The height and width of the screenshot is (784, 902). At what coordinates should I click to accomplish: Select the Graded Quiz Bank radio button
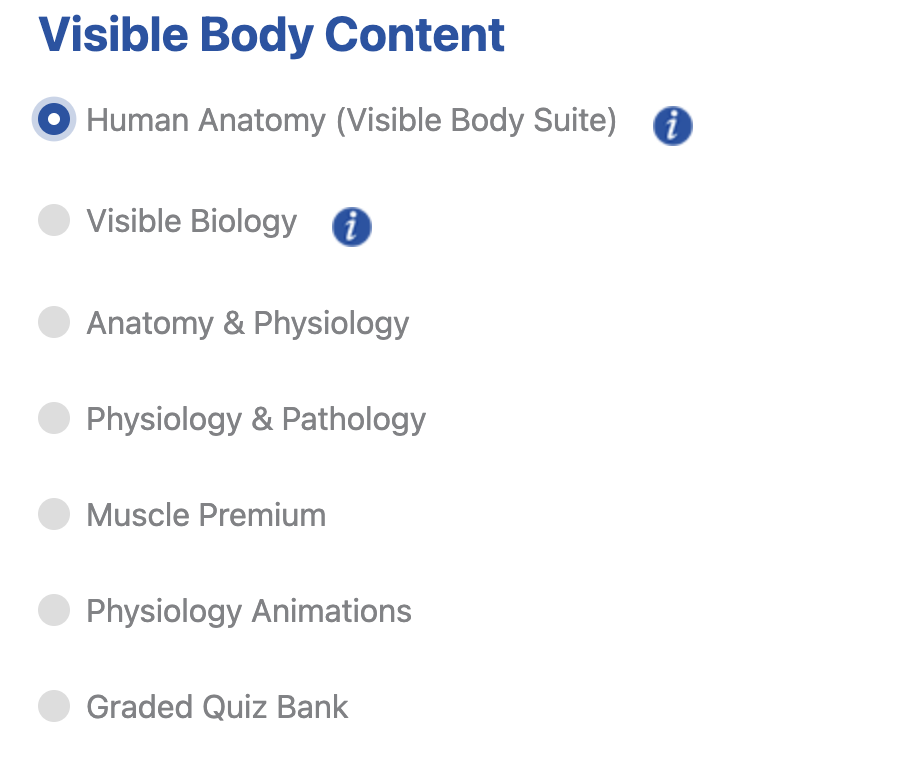coord(53,706)
